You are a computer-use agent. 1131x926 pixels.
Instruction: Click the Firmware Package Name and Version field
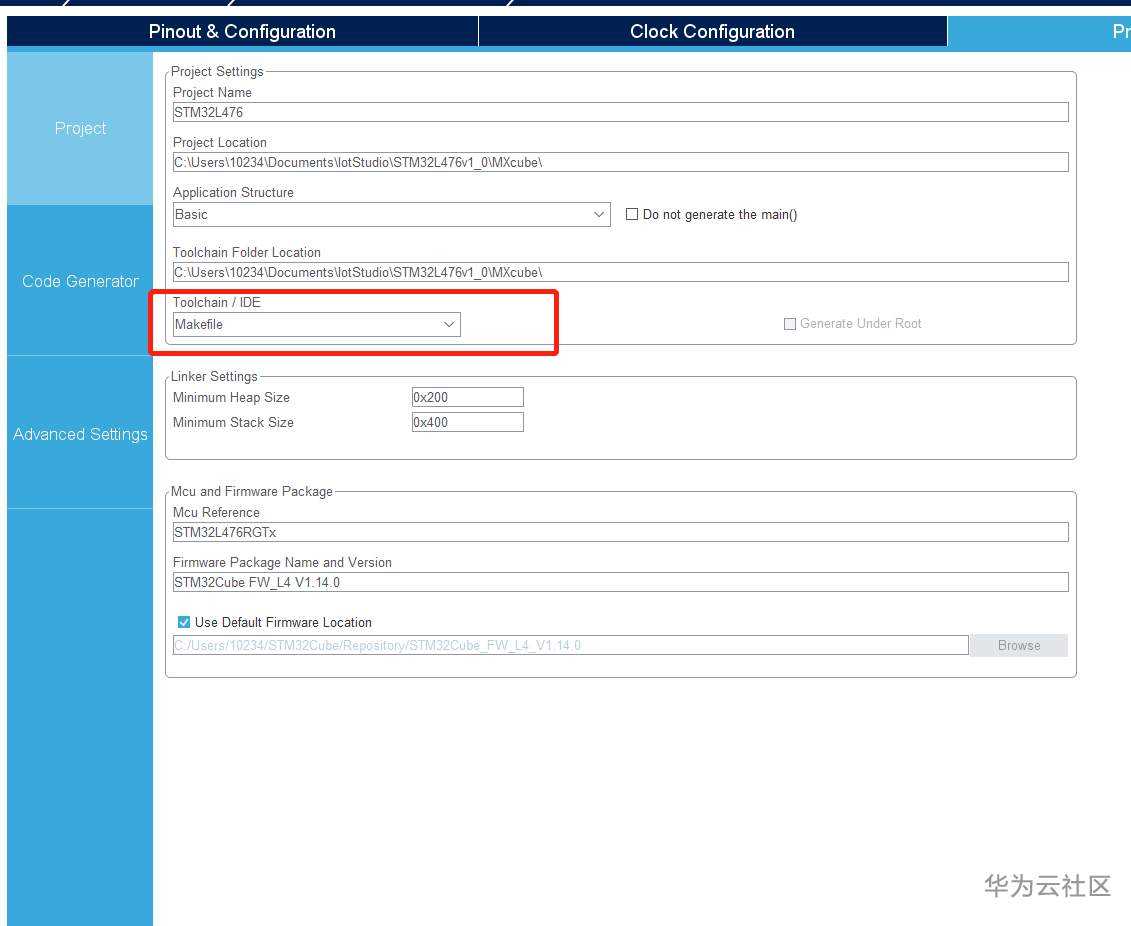click(620, 582)
